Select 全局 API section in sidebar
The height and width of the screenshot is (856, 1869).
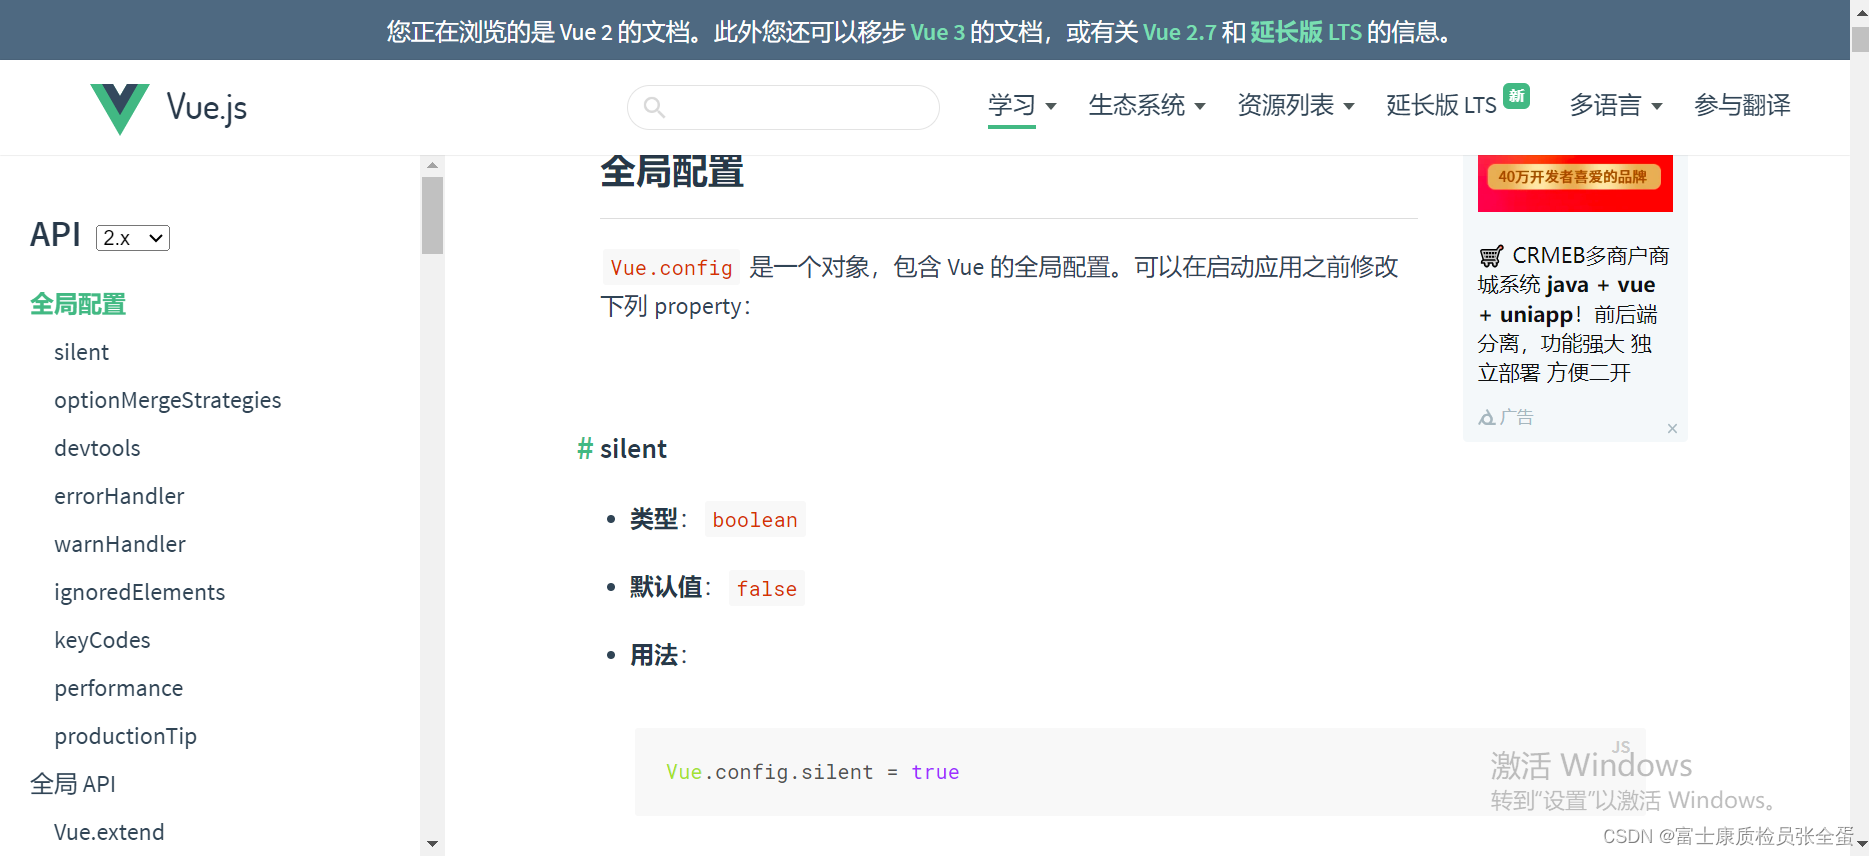click(x=73, y=784)
